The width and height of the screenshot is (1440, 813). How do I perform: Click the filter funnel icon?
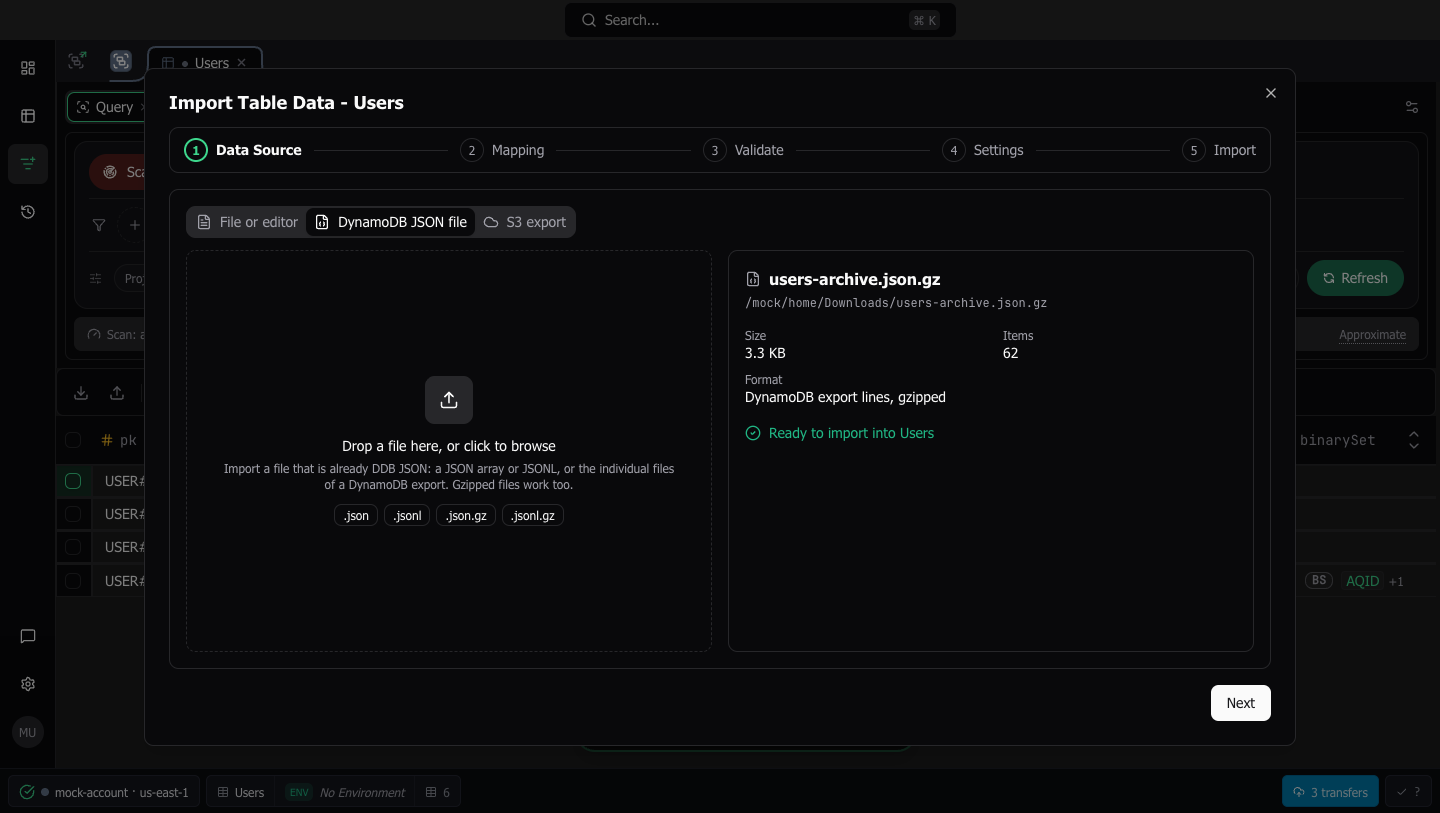(99, 225)
